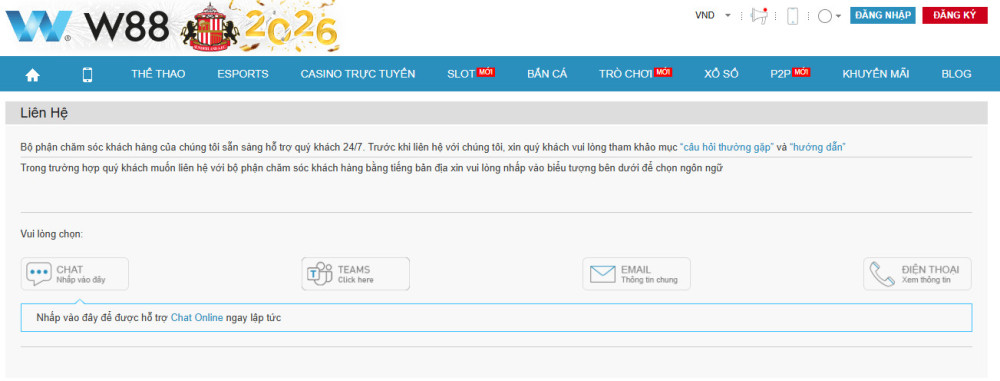This screenshot has height=381, width=1000.
Task: Click the "Liên Hệ" heading text
Action: coord(44,113)
